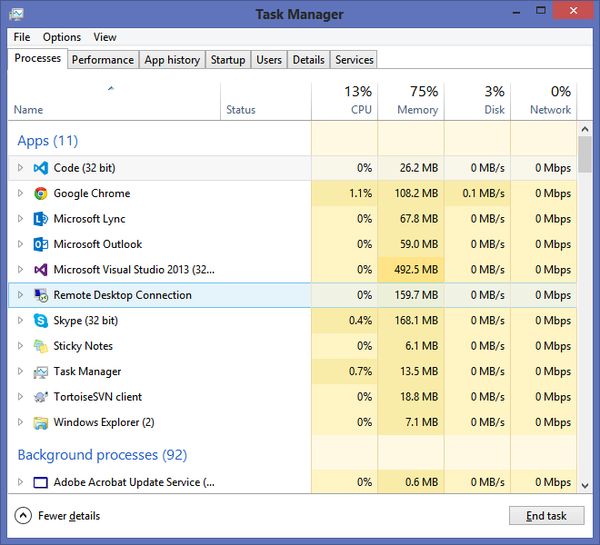Expand the TortoiseSVN client entry
Viewport: 600px width, 545px height.
pyautogui.click(x=20, y=397)
